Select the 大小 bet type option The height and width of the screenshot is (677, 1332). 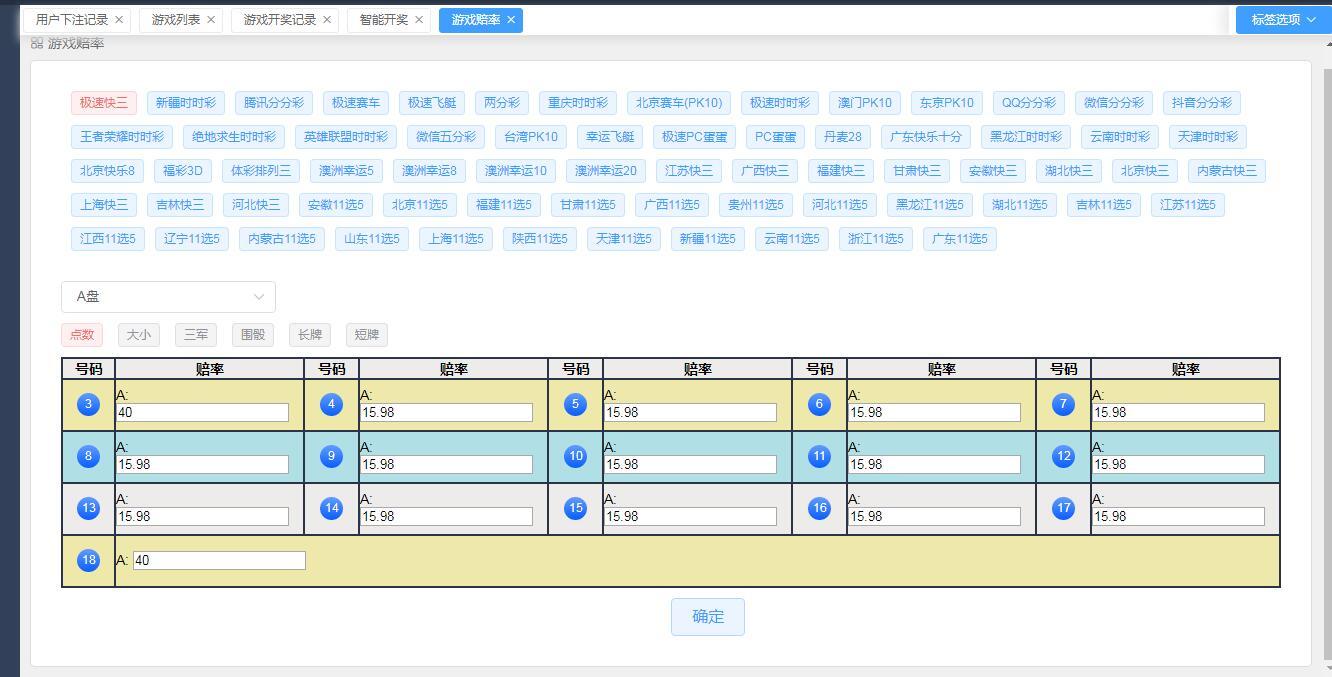point(139,335)
